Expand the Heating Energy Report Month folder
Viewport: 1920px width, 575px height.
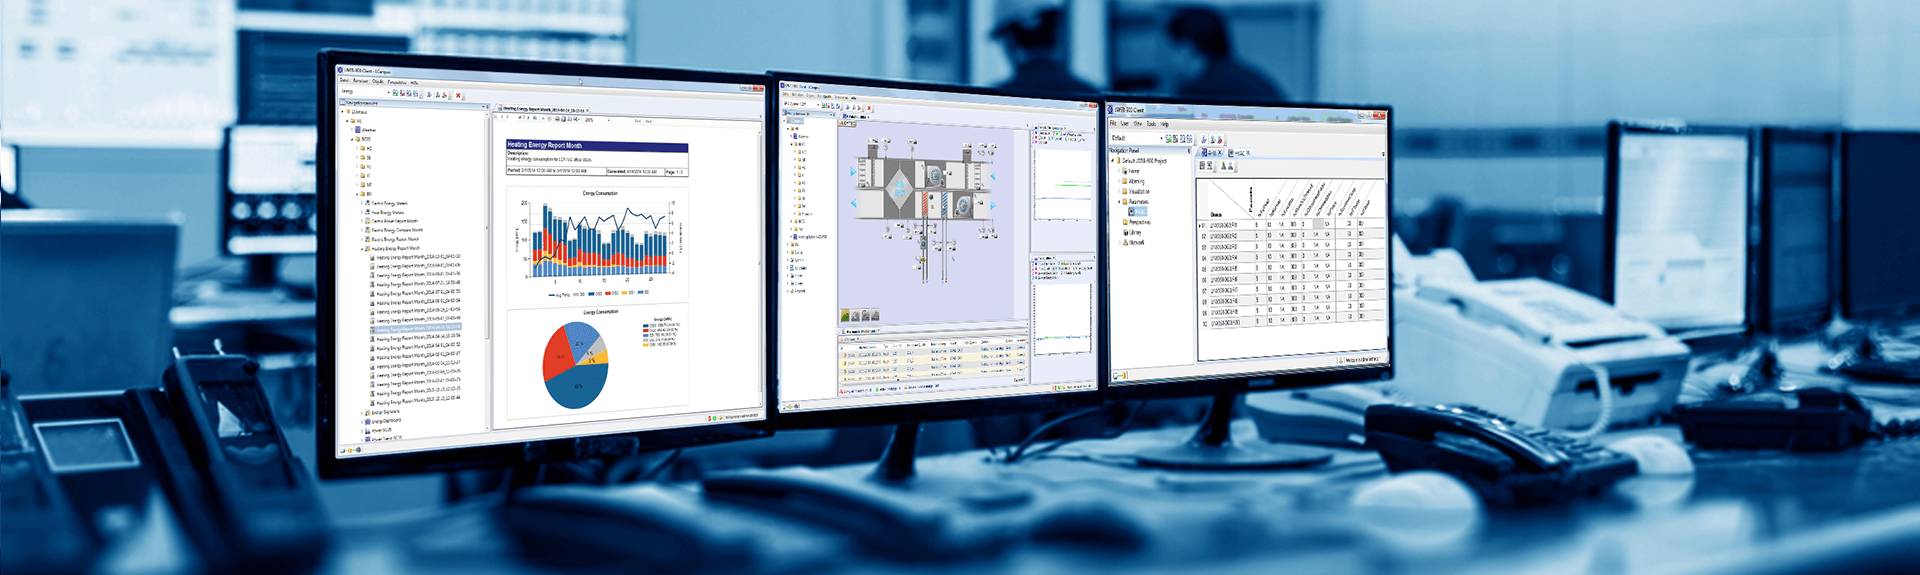point(362,248)
